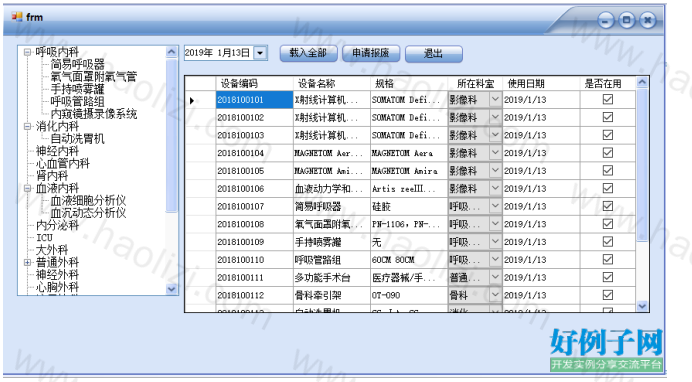
Task: Select 血沉动态分析仪 tree item
Action: (88, 213)
